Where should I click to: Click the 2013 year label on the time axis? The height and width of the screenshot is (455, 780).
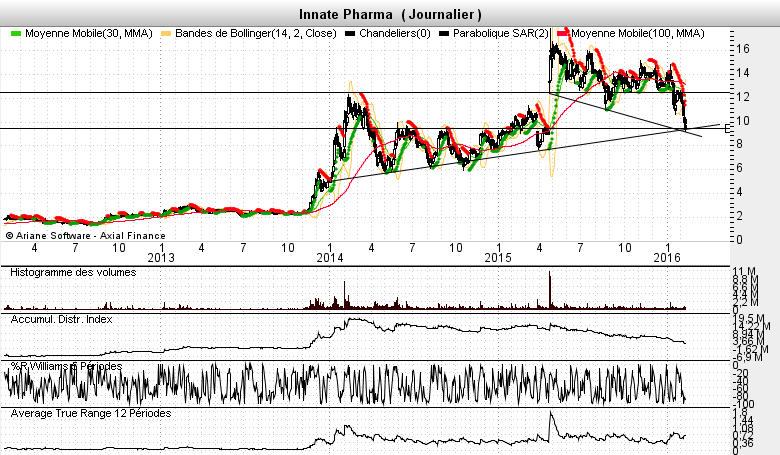pyautogui.click(x=161, y=258)
